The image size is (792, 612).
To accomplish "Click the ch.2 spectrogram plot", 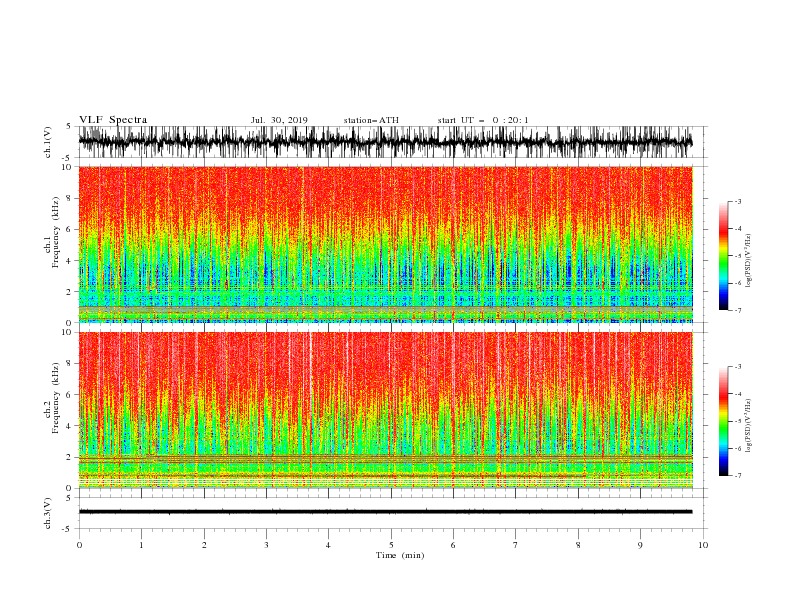I will [385, 410].
